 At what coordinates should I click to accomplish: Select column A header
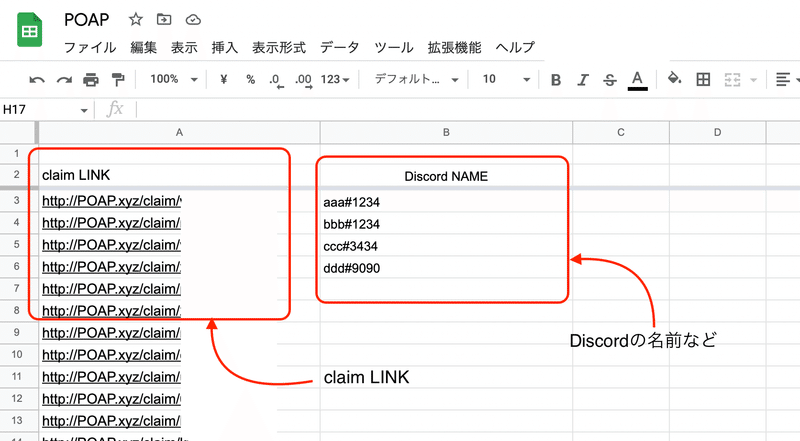(179, 133)
